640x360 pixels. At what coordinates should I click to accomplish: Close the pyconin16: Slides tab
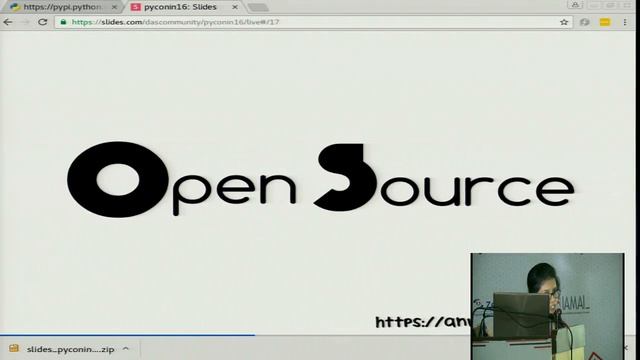235,7
